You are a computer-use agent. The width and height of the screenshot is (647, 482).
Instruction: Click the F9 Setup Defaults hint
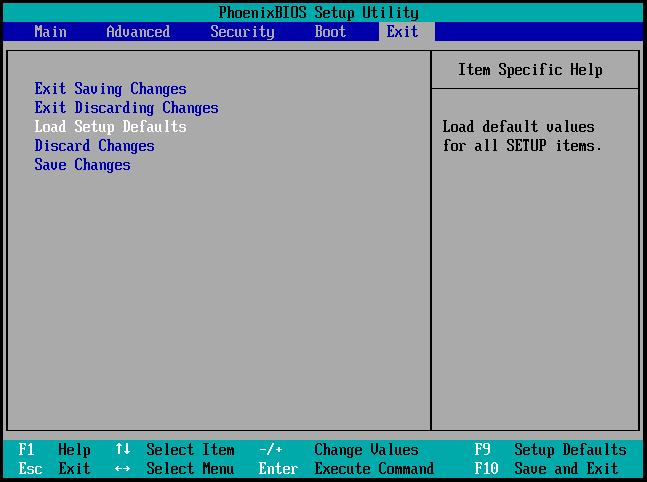pyautogui.click(x=550, y=449)
